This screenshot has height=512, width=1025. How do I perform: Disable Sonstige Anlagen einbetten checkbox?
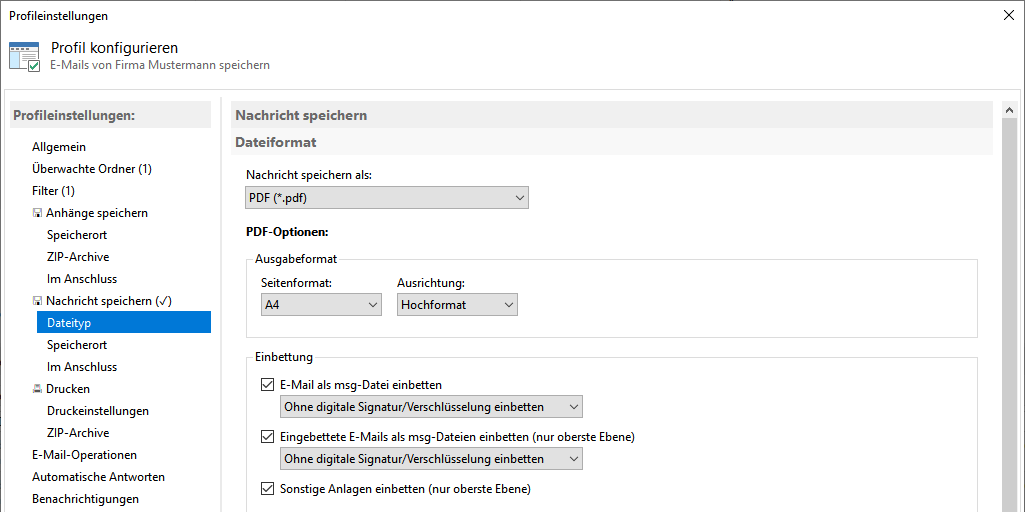click(267, 489)
